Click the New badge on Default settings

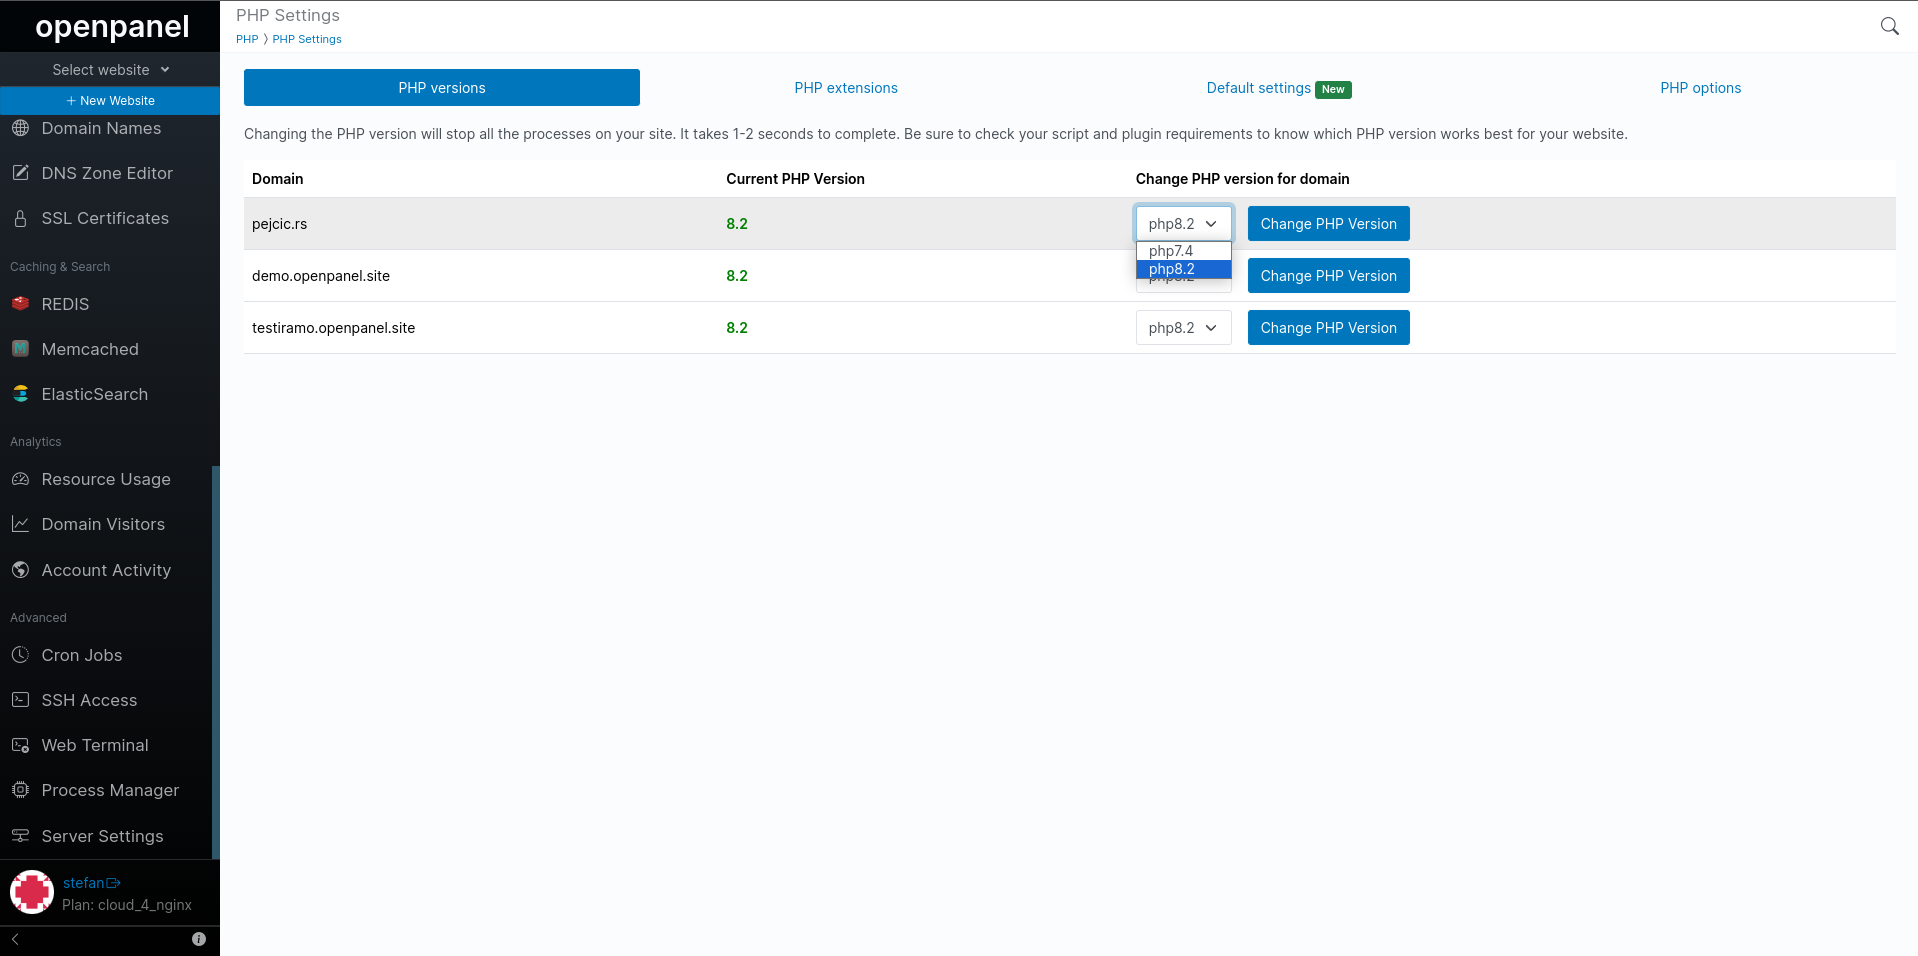tap(1333, 89)
